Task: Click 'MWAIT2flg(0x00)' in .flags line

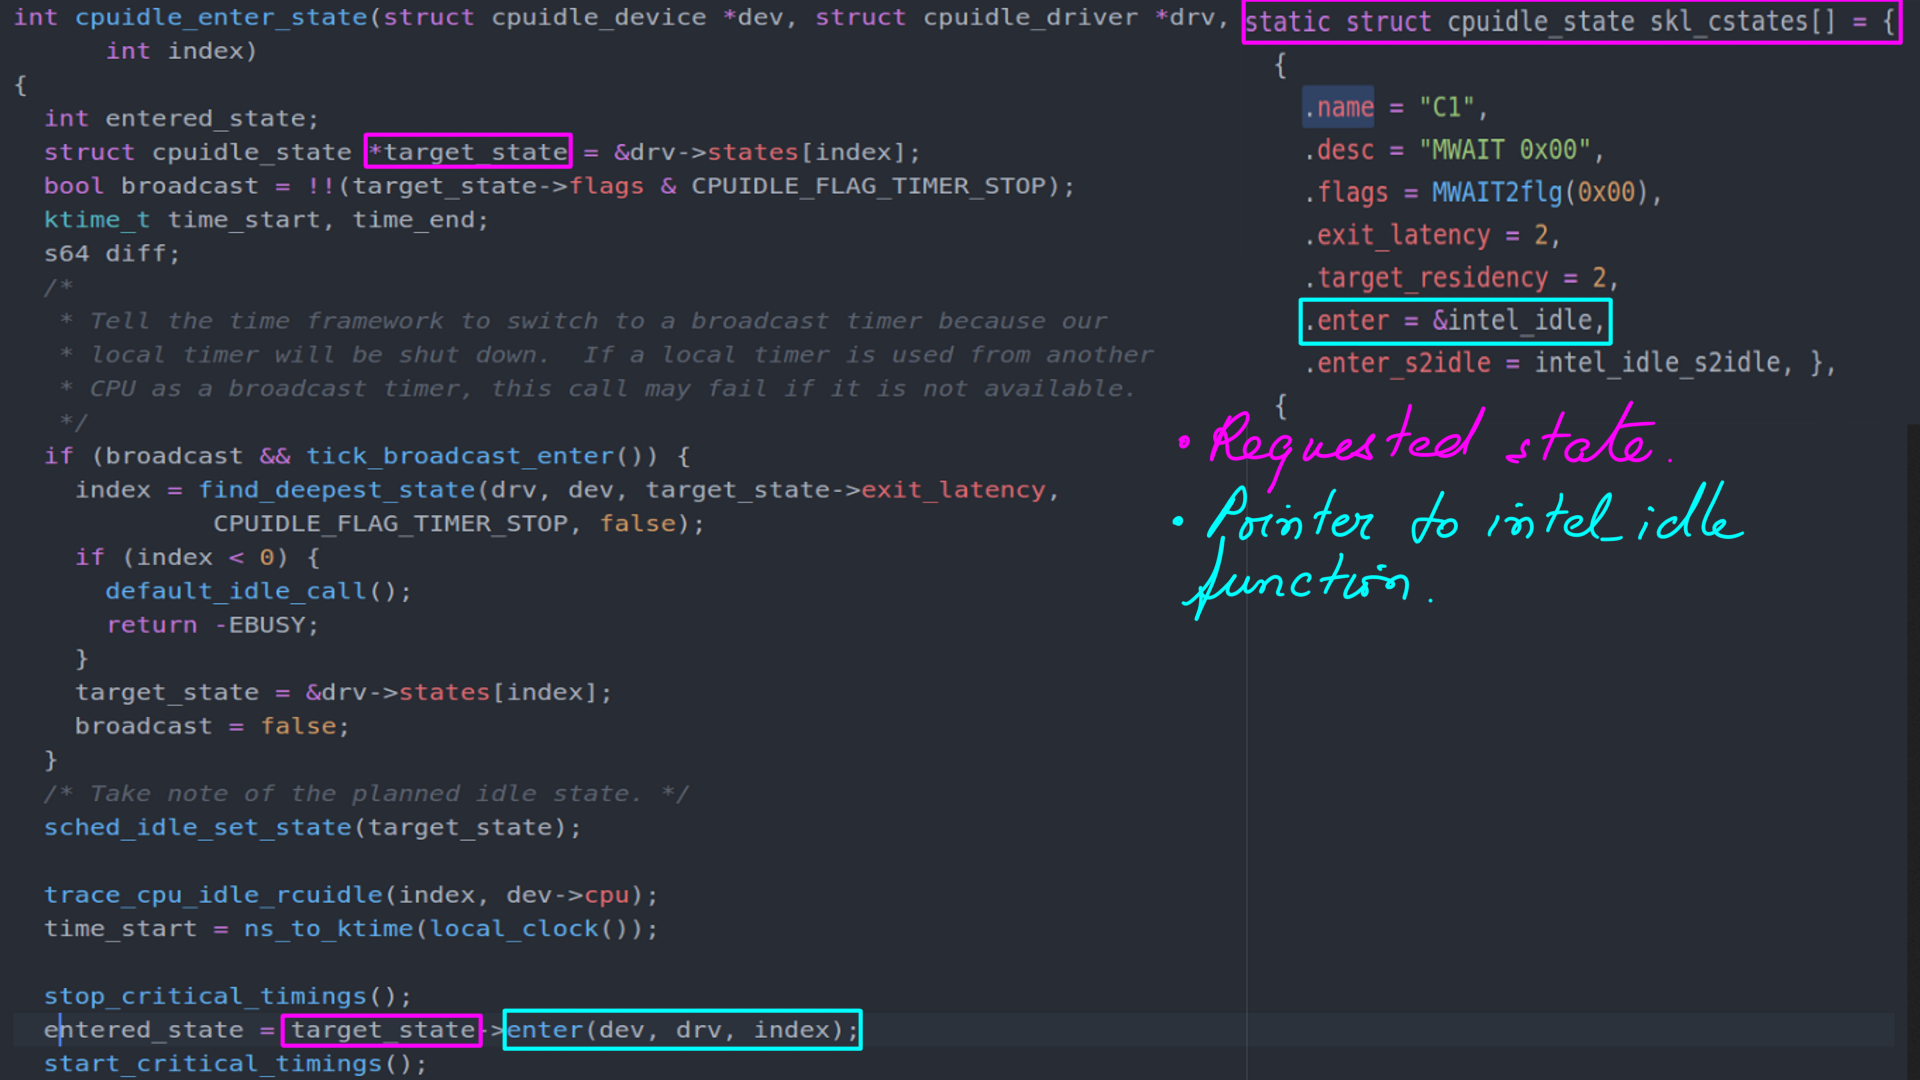Action: (x=1540, y=192)
